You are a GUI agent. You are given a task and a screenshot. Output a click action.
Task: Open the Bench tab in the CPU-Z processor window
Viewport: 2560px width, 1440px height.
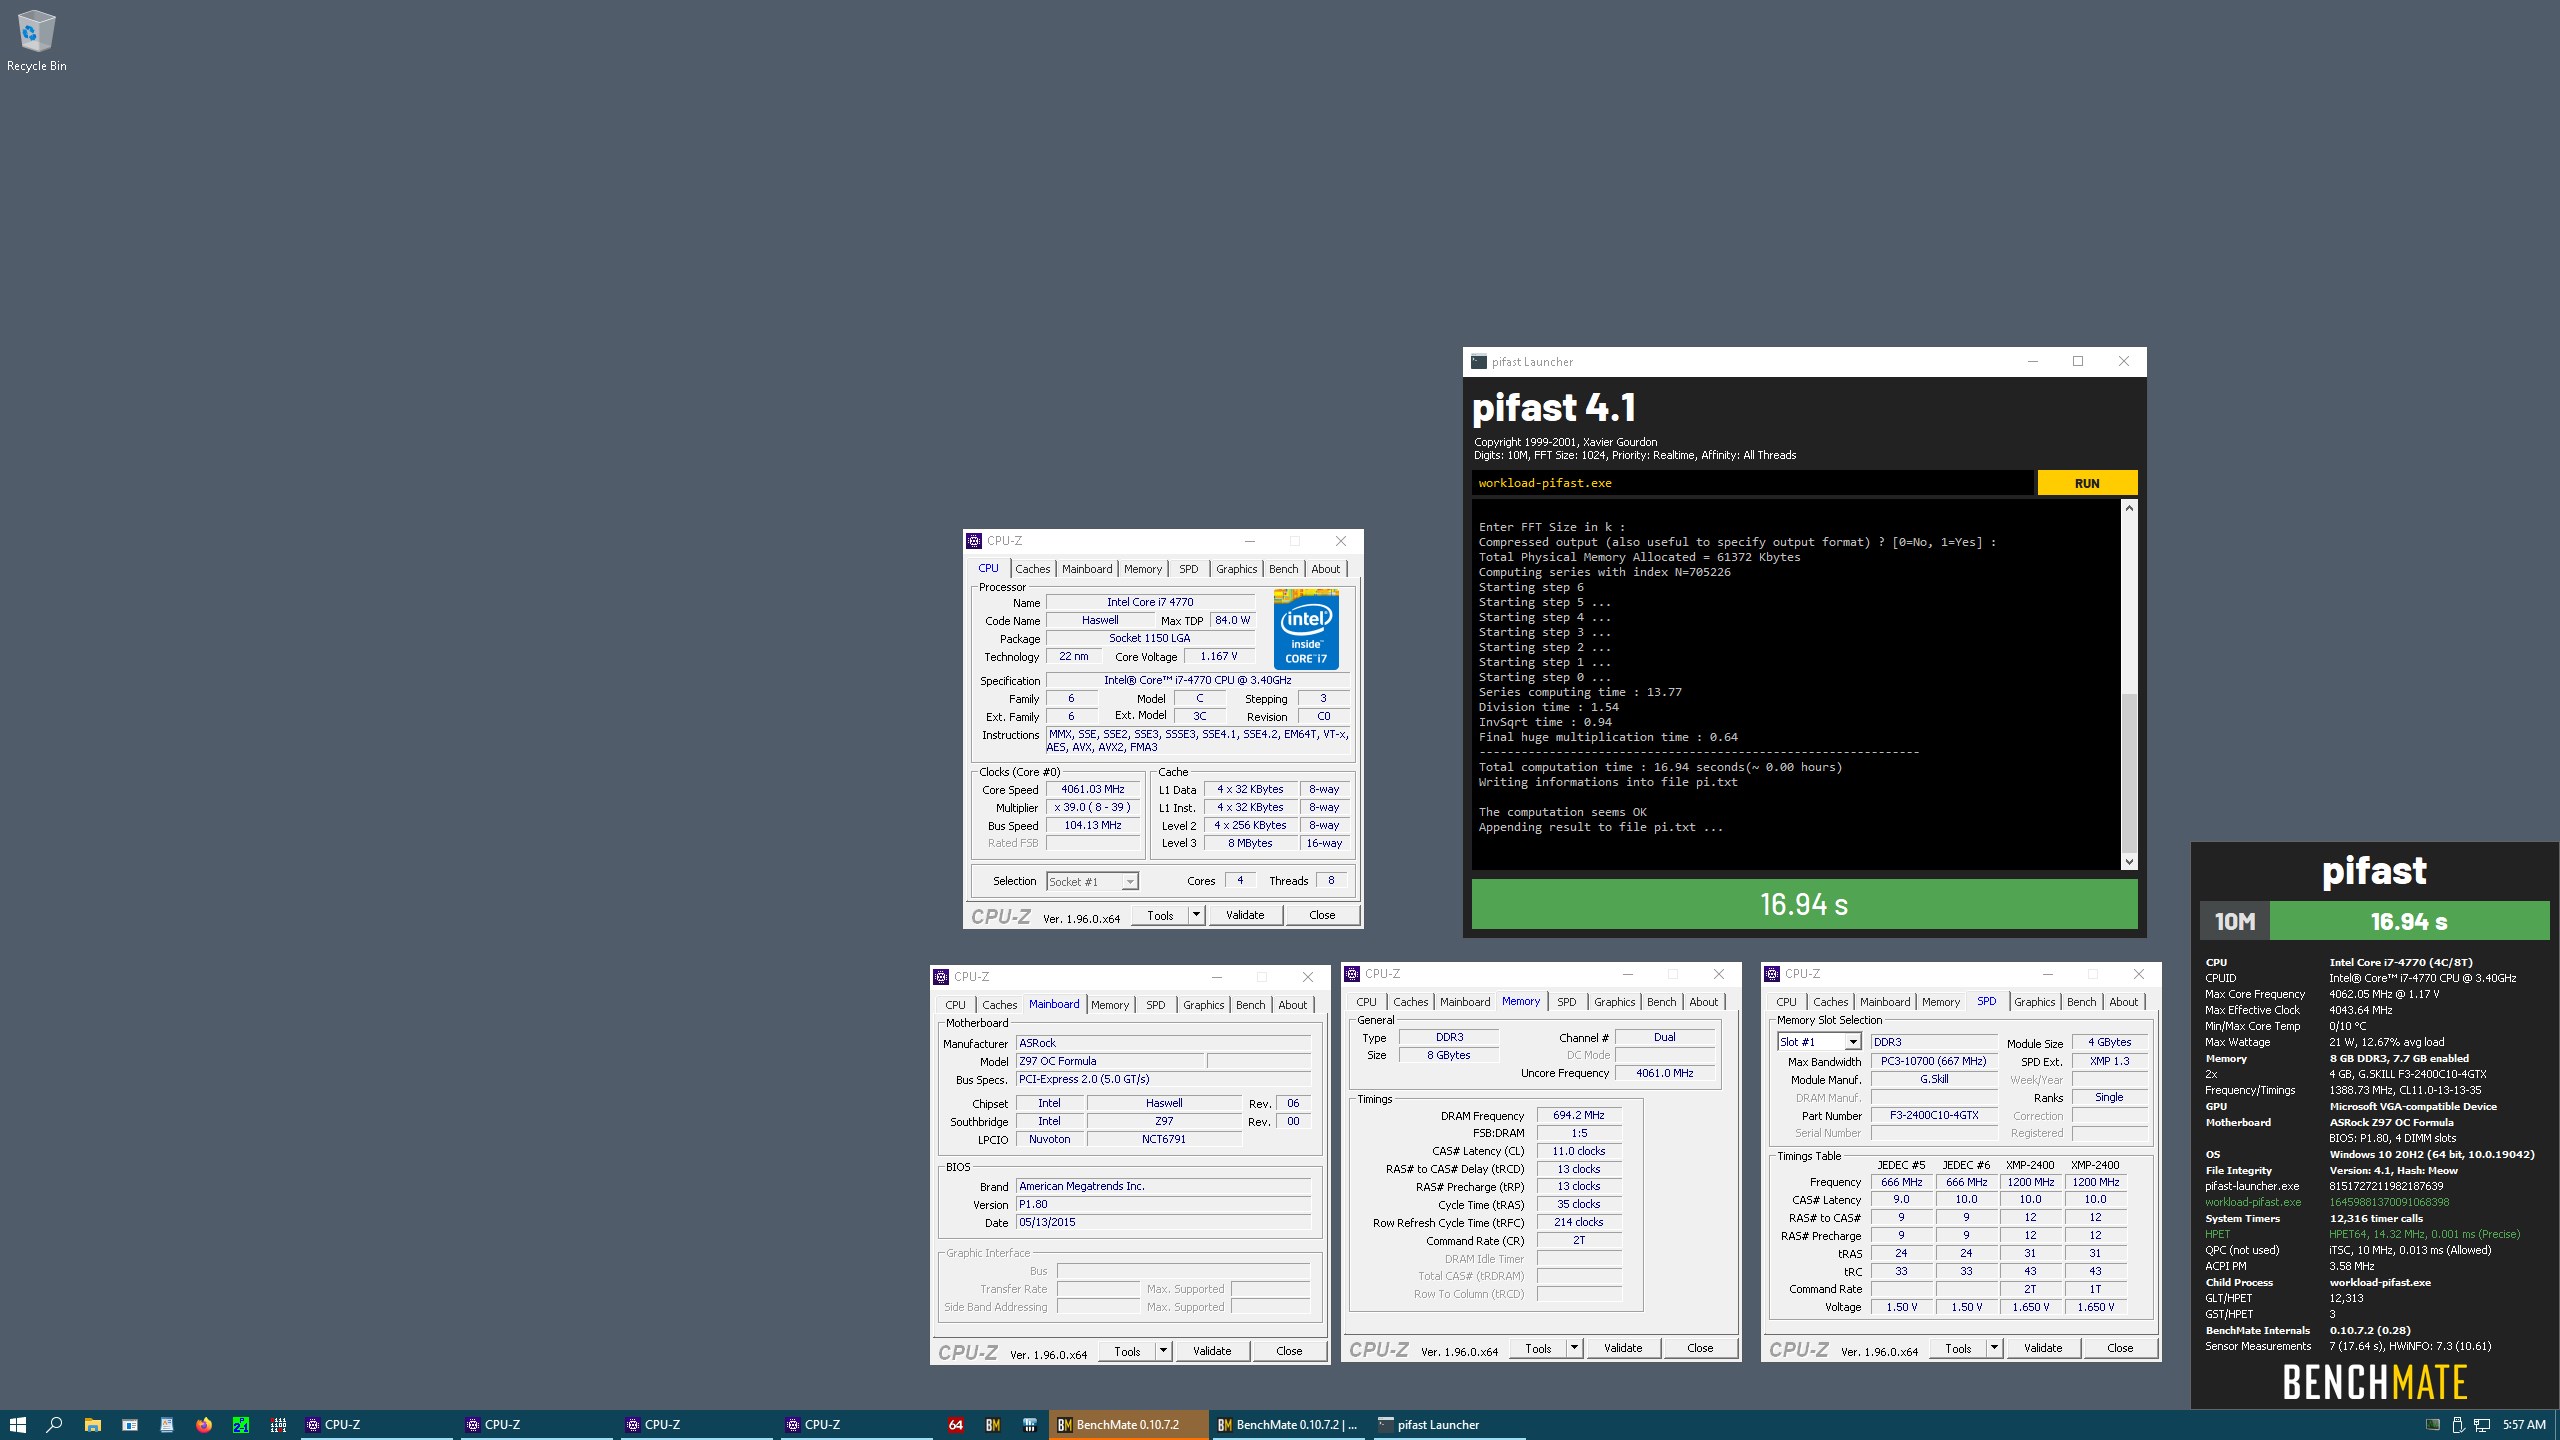coord(1283,569)
